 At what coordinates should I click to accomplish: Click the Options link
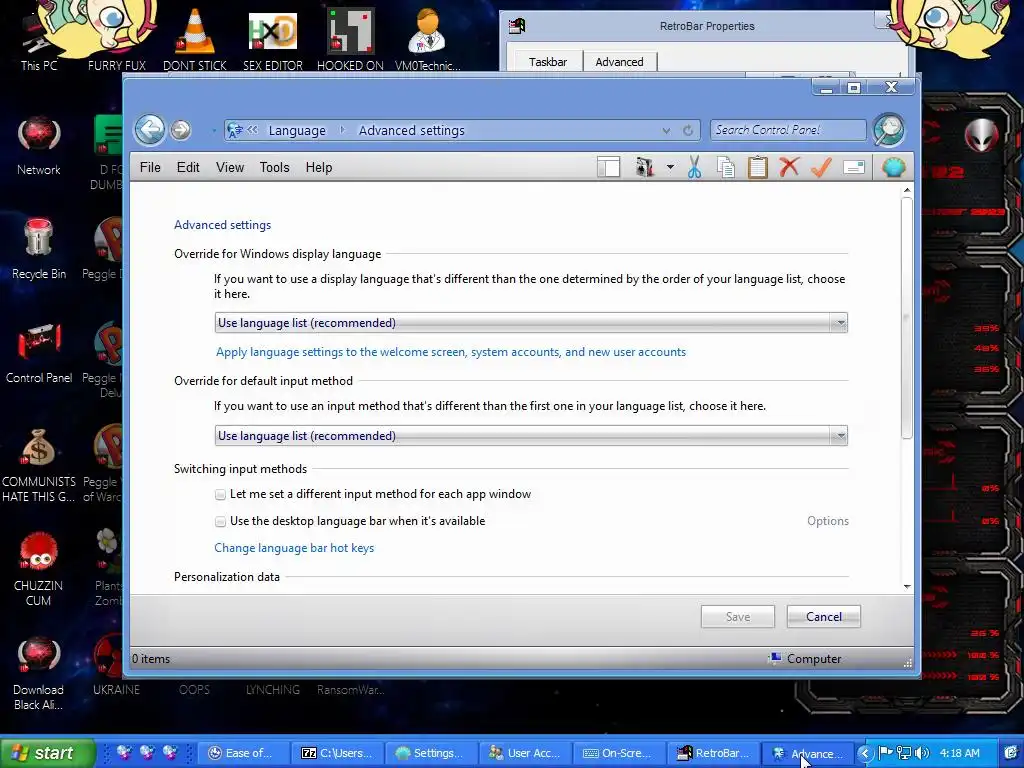coord(827,521)
